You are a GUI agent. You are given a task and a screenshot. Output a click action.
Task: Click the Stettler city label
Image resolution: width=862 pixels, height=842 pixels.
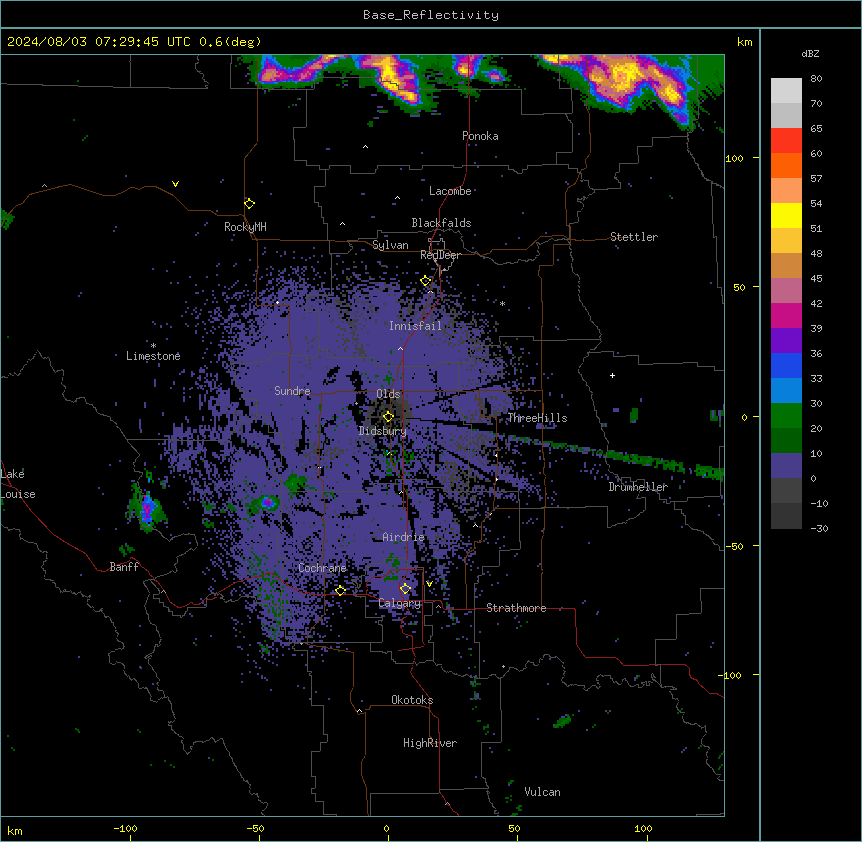634,237
